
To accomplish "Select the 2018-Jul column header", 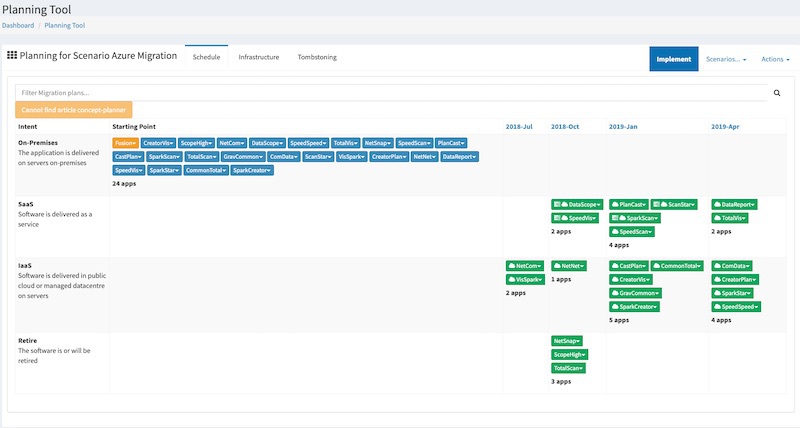I will click(x=519, y=127).
